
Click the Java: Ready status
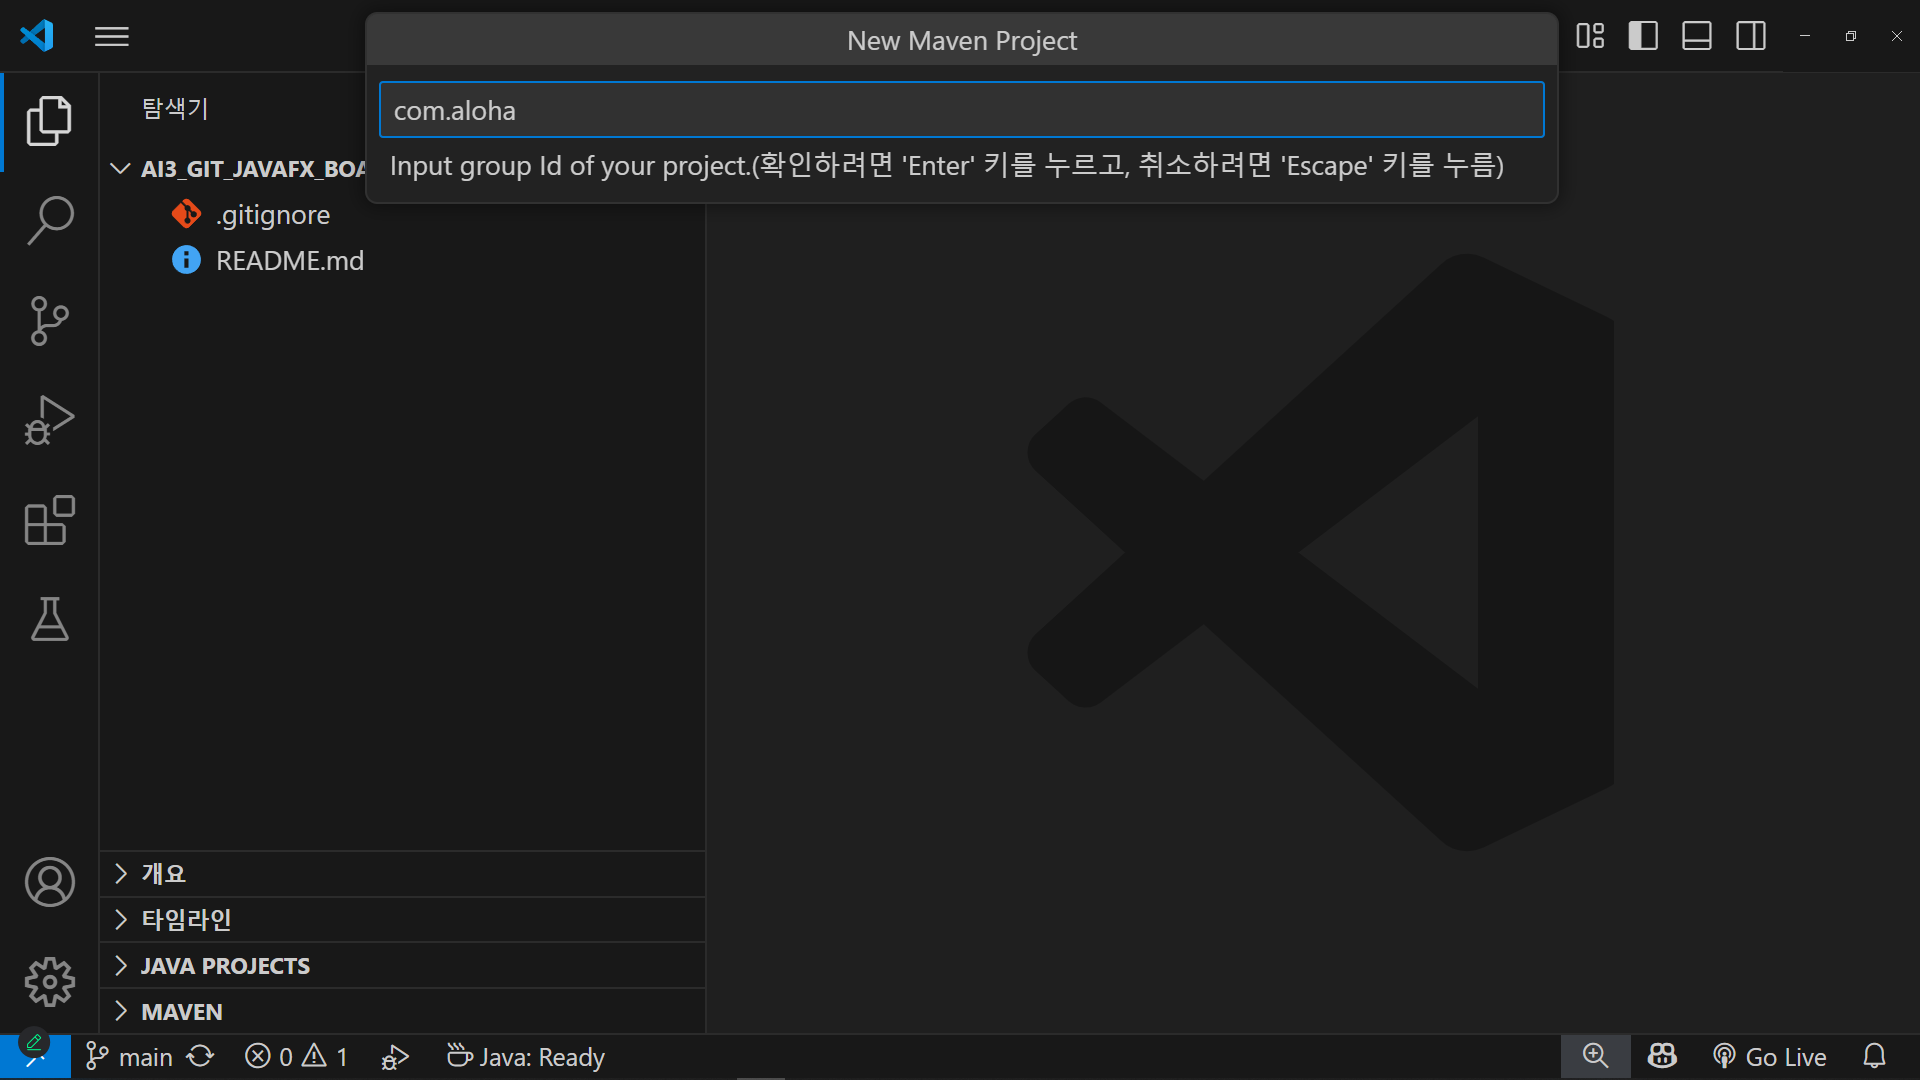coord(526,1057)
